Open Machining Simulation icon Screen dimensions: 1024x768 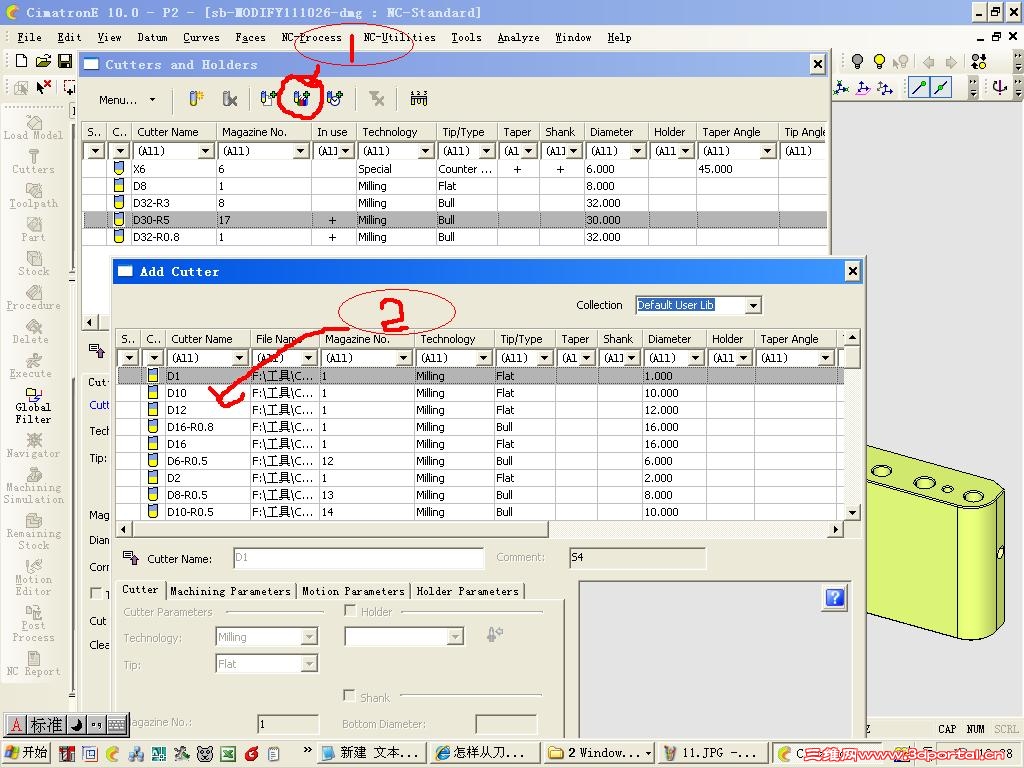33,486
